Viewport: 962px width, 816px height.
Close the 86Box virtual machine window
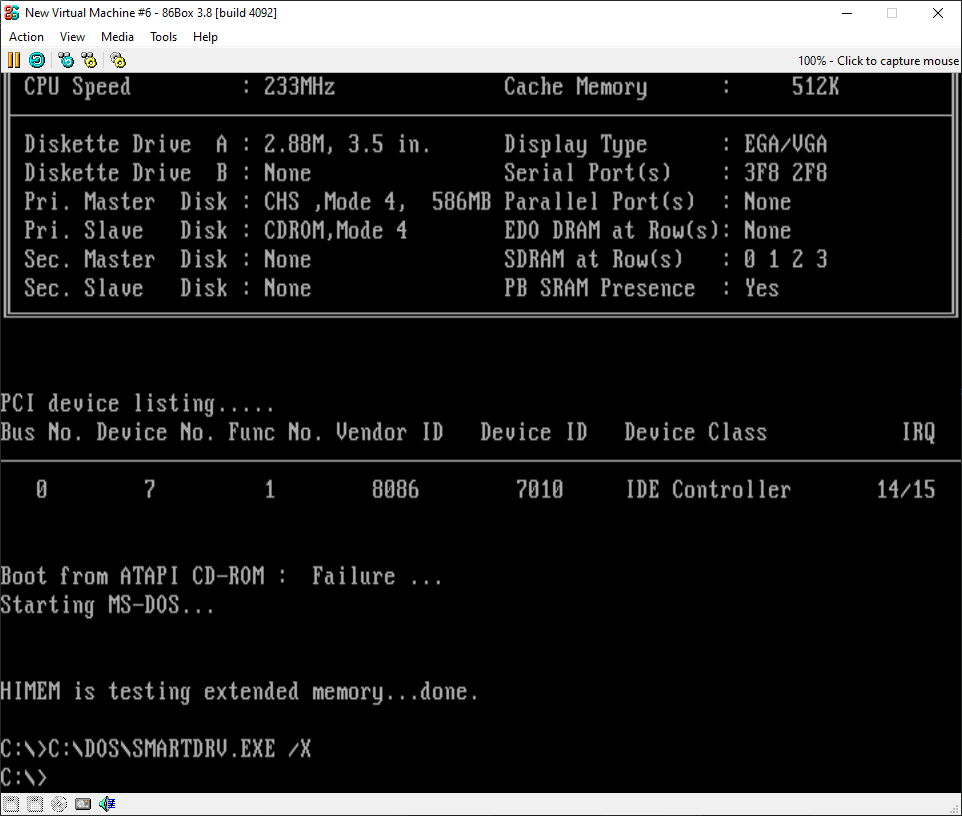pyautogui.click(x=938, y=13)
